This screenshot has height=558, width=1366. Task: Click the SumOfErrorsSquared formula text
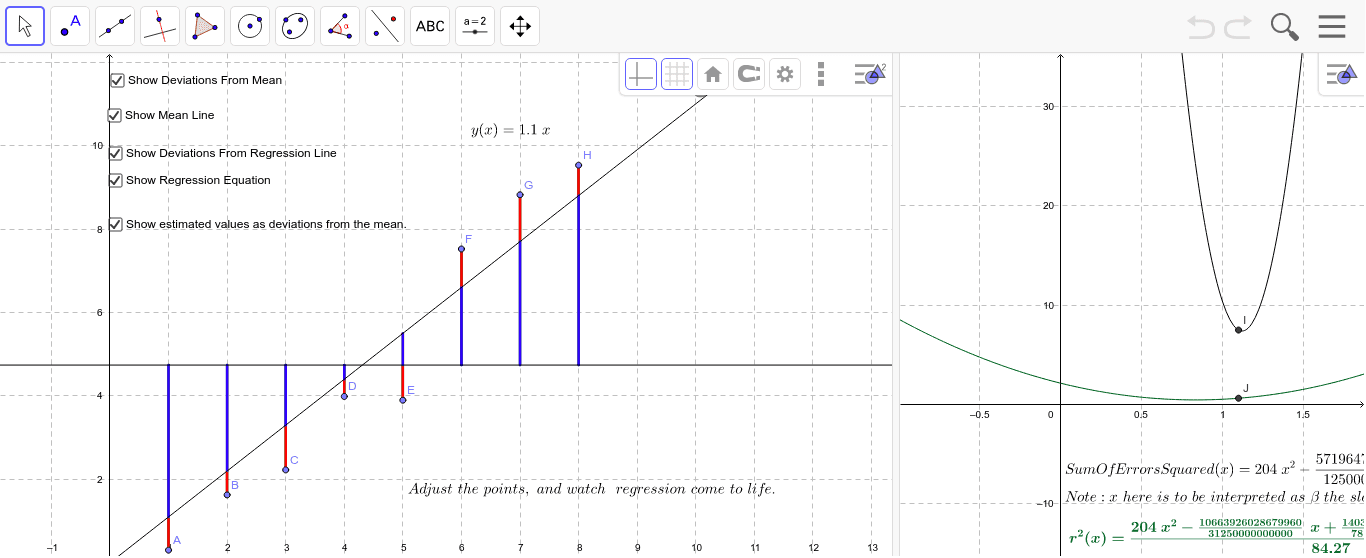pyautogui.click(x=1215, y=468)
